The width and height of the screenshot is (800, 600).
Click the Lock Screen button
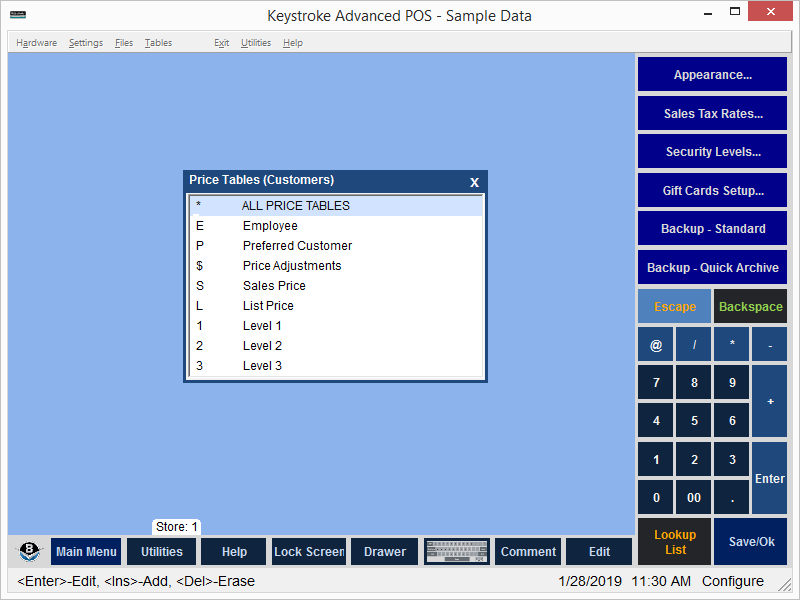[309, 552]
